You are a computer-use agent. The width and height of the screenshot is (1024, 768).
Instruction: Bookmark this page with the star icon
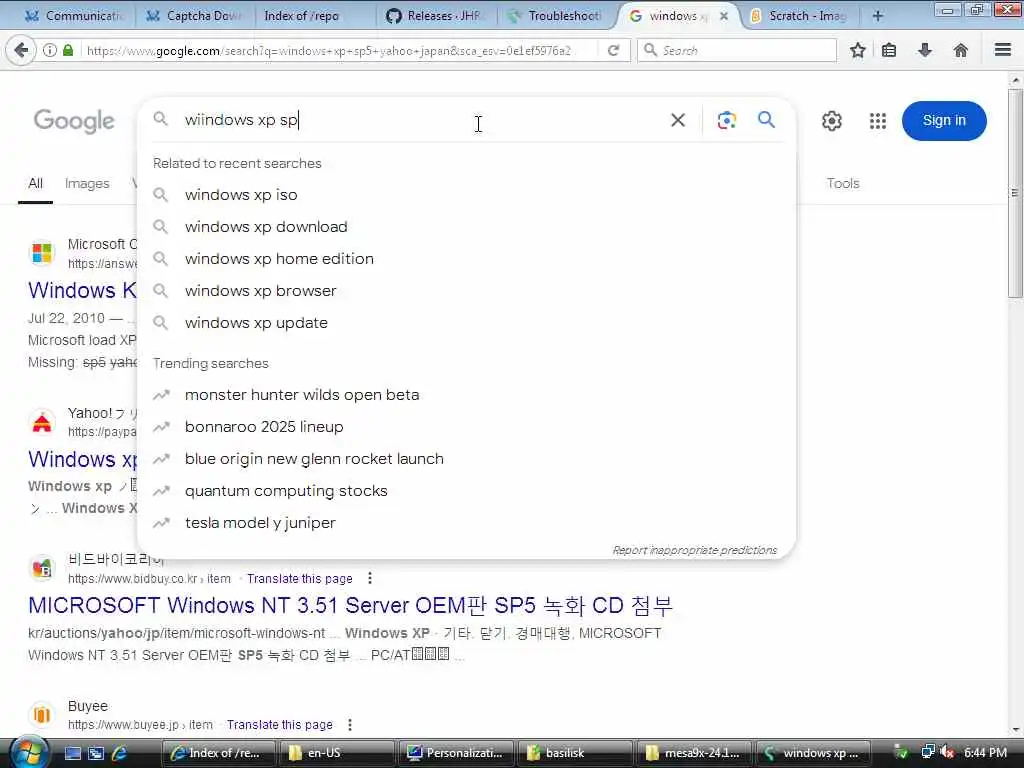(857, 50)
